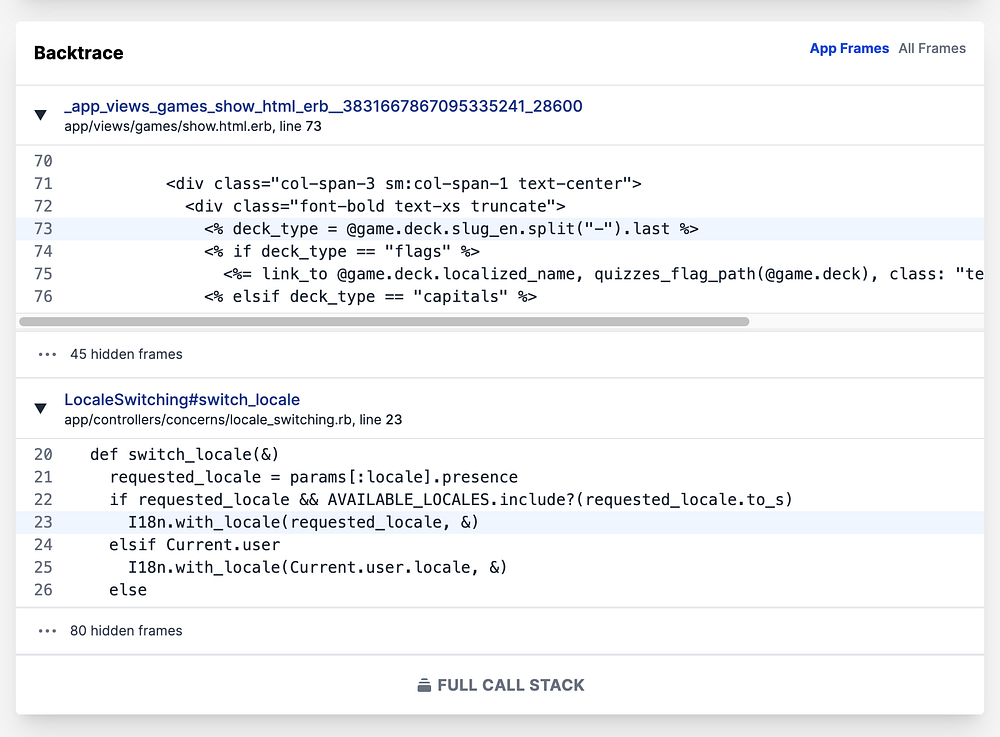Click highlighted line 23 I18n.with_locale code
Image resolution: width=1000 pixels, height=737 pixels.
tap(303, 522)
